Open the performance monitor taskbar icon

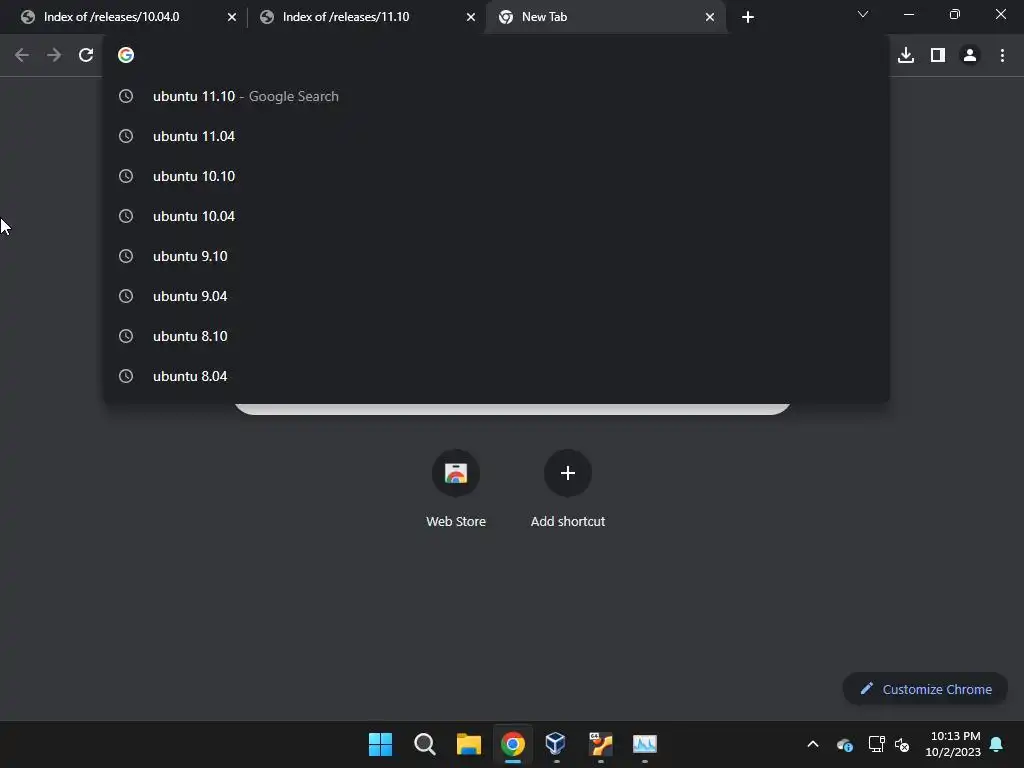645,744
